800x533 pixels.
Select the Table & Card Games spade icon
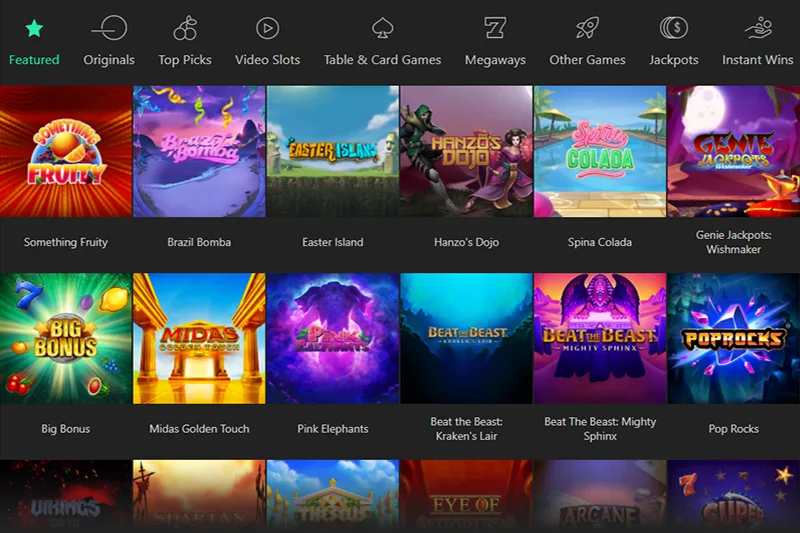[x=382, y=28]
